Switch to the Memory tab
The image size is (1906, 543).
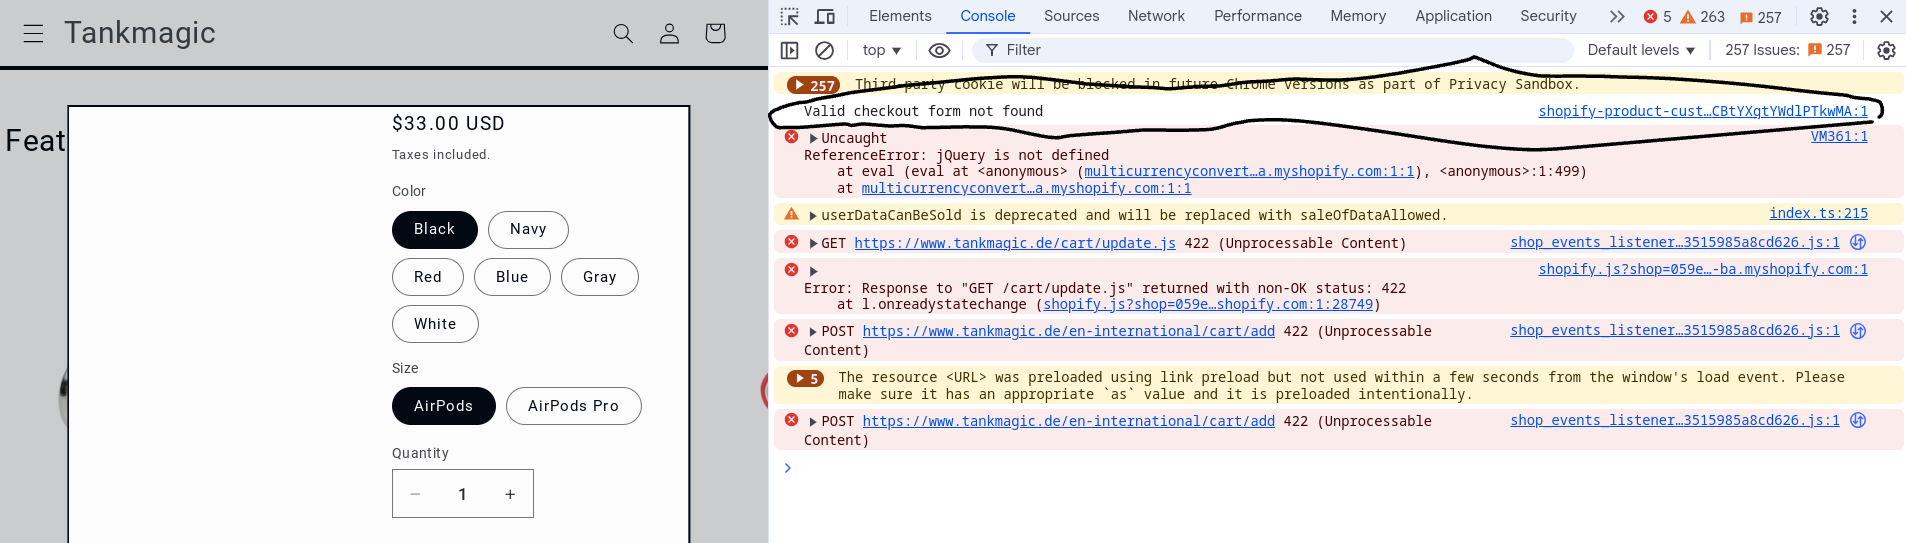coord(1358,16)
